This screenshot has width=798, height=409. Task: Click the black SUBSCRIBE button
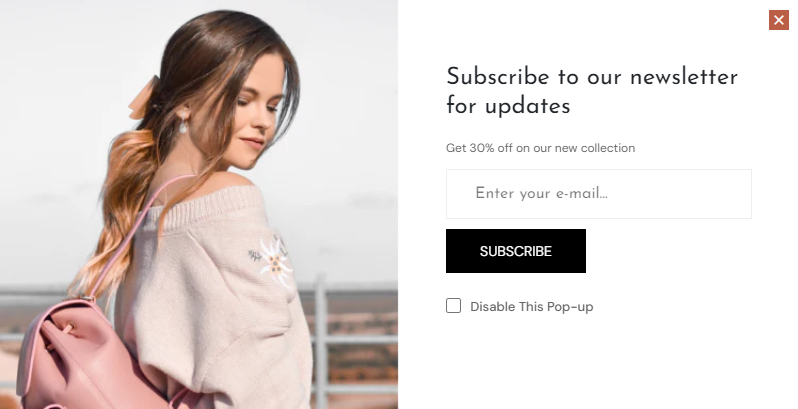(516, 251)
